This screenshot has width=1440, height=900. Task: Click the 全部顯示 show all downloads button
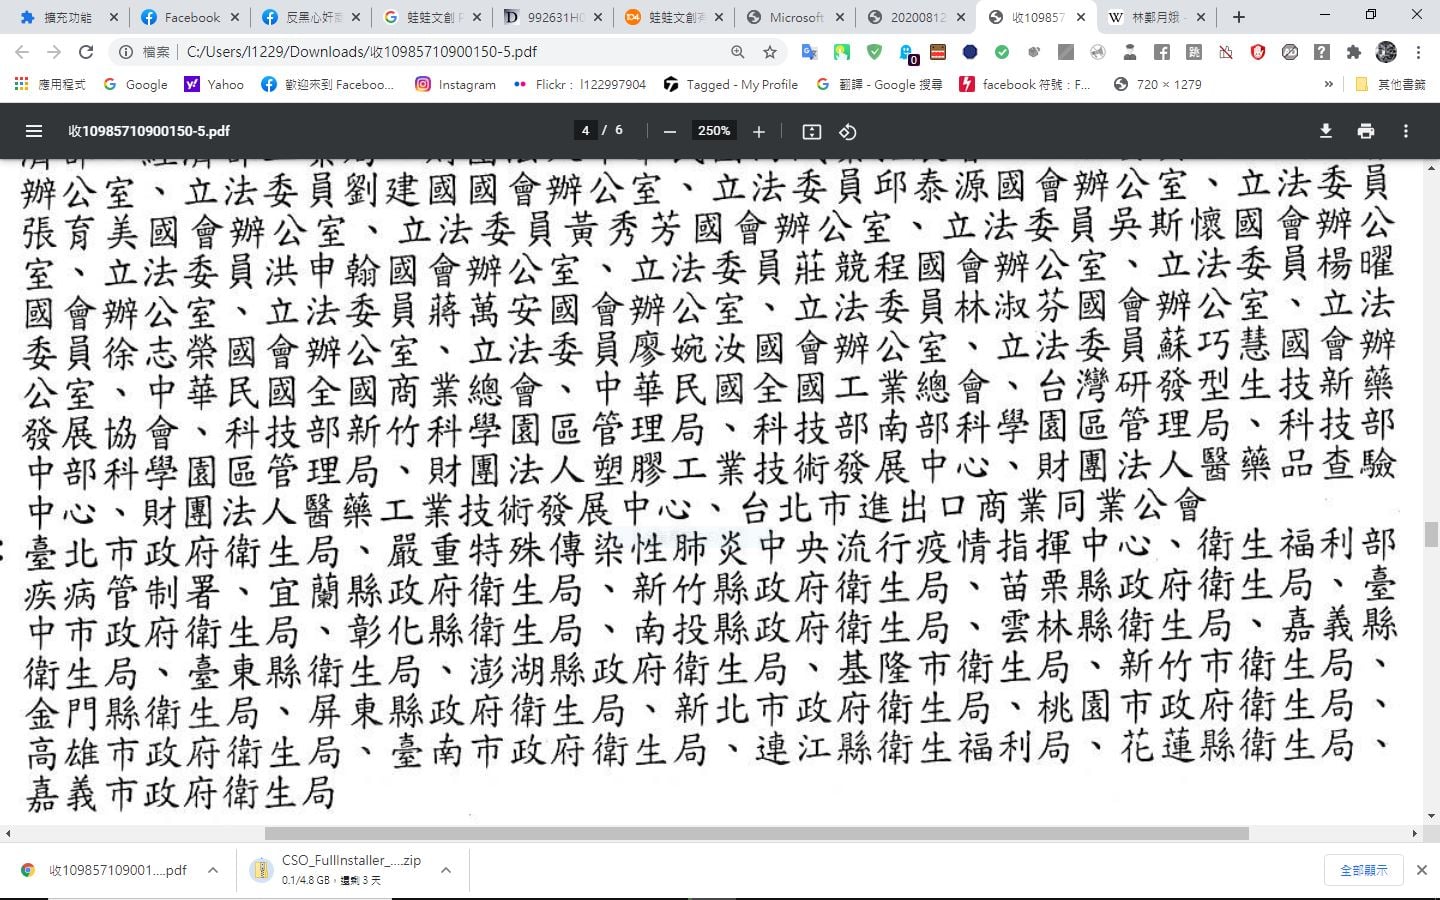1364,870
